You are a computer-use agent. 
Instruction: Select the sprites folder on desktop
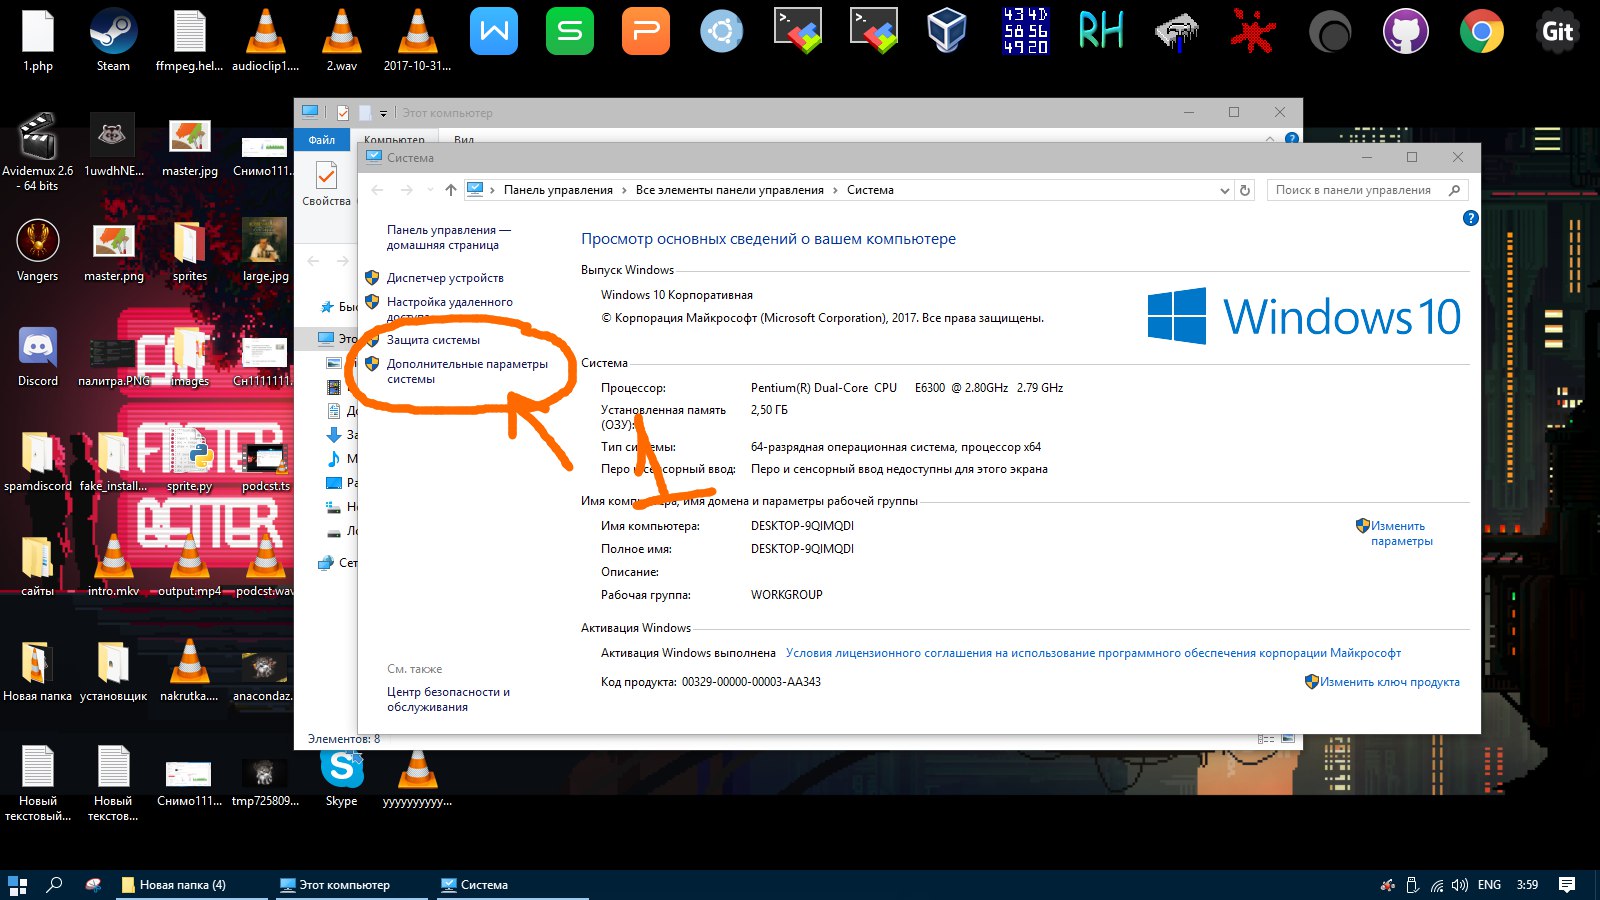[x=190, y=251]
